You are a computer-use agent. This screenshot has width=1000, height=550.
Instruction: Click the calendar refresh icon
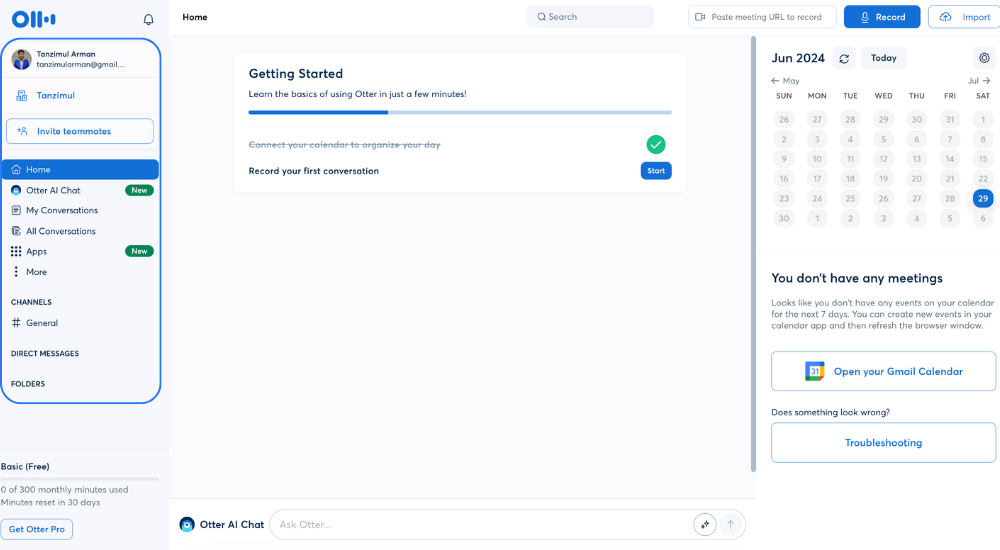pos(844,58)
